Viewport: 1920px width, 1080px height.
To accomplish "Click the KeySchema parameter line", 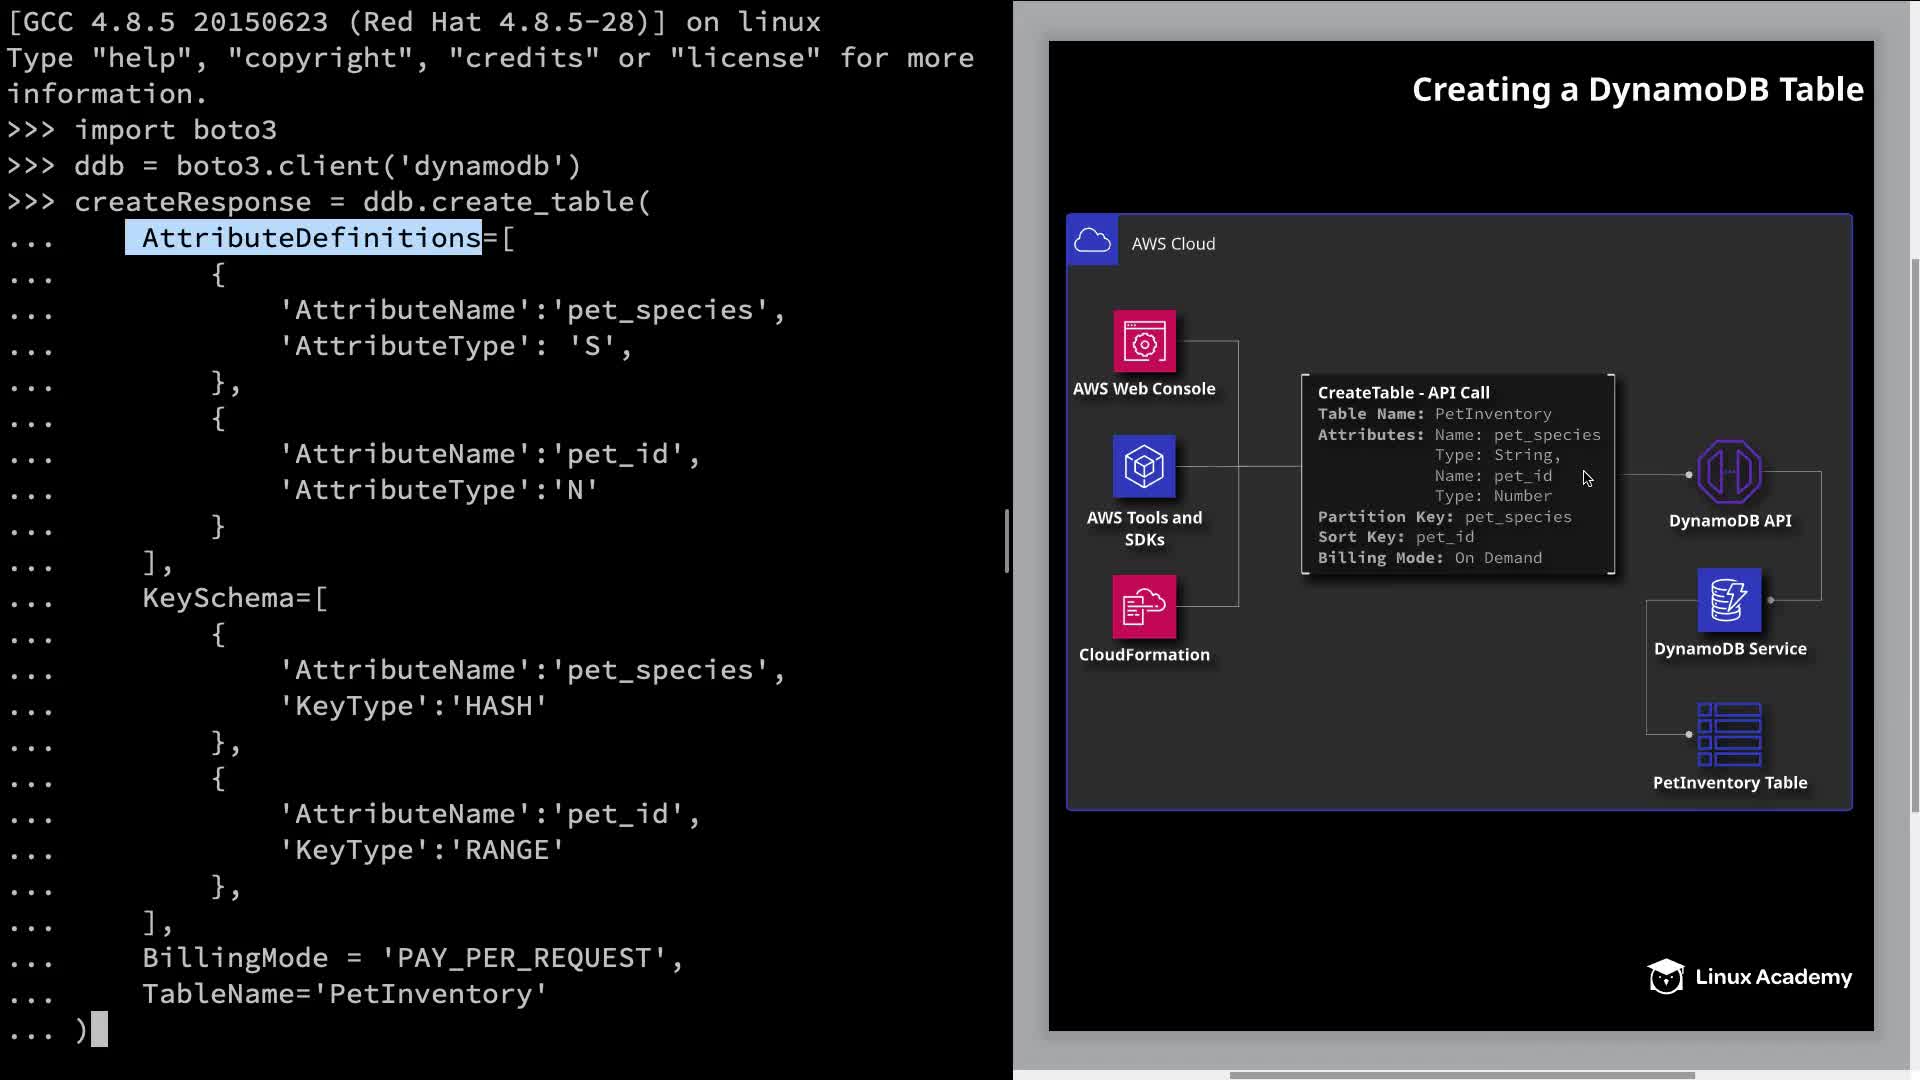I will tap(234, 598).
